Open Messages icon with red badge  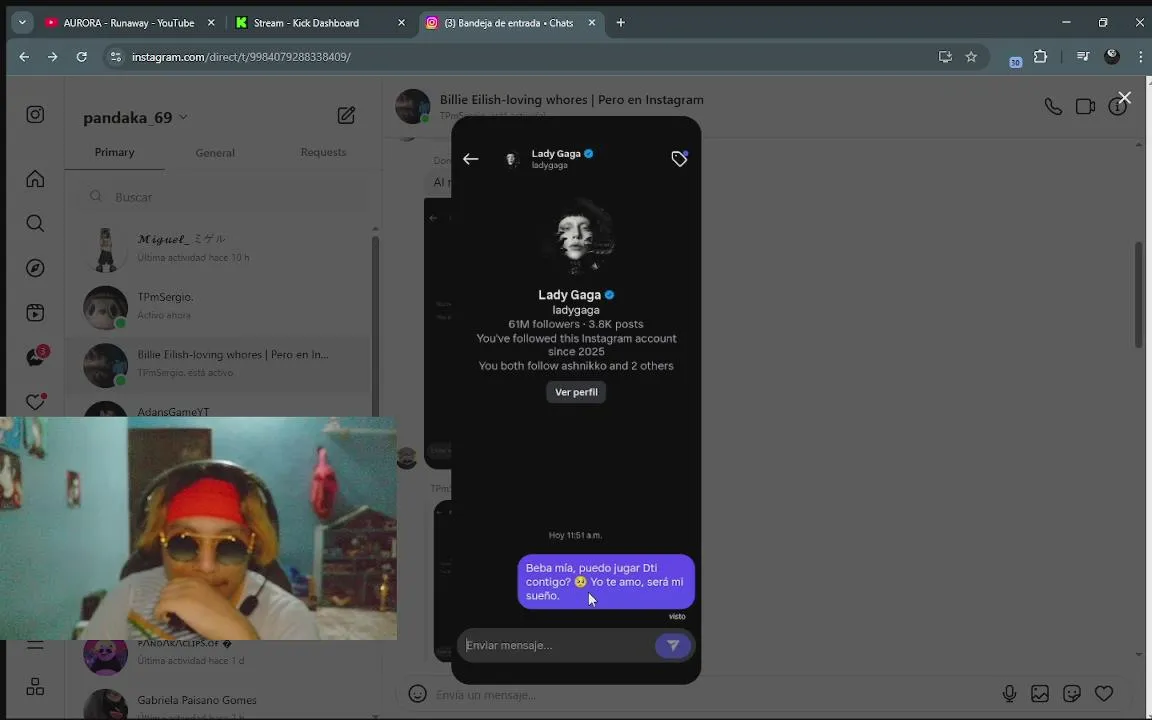pos(37,356)
